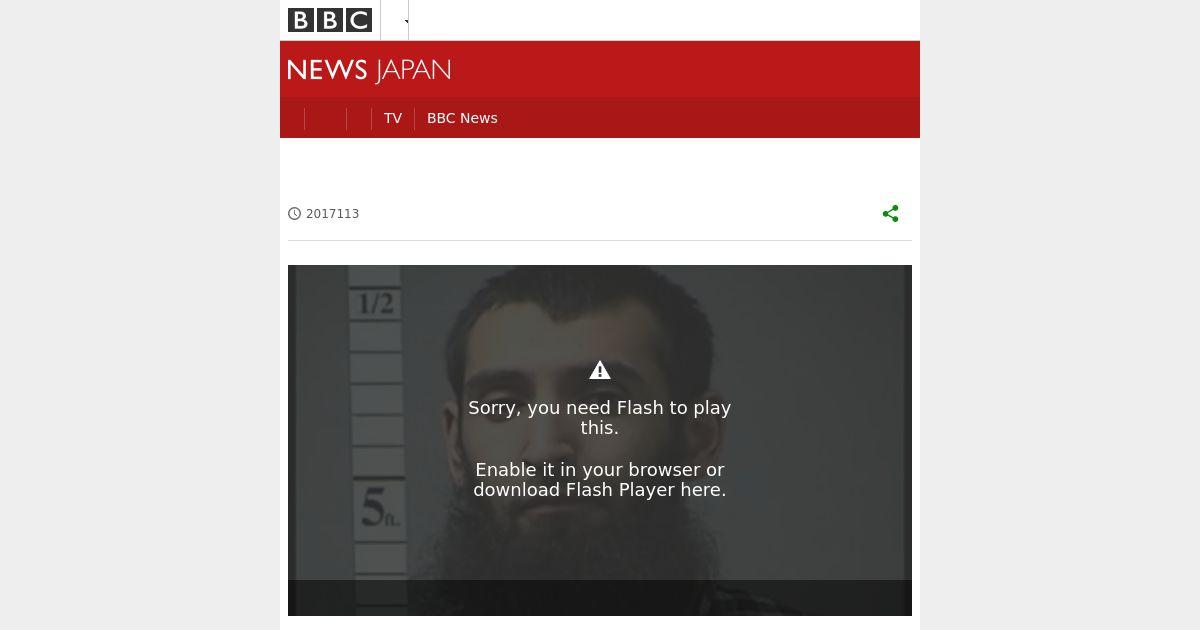The height and width of the screenshot is (630, 1200).
Task: Open the green share icon
Action: pyautogui.click(x=890, y=213)
